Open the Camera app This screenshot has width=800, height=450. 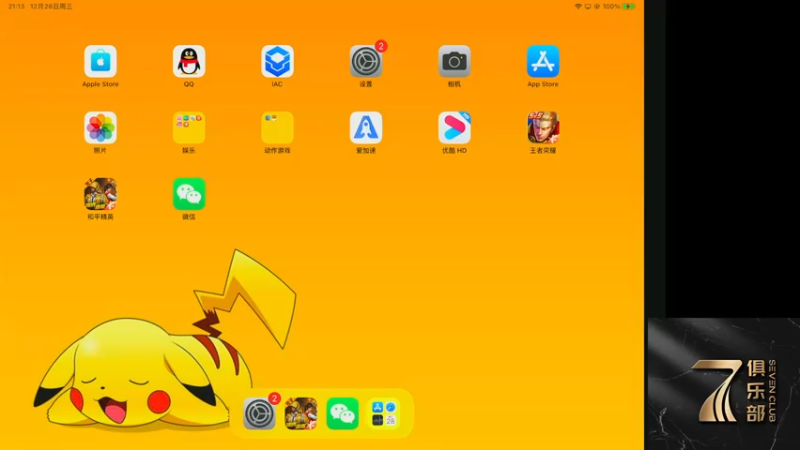pyautogui.click(x=454, y=61)
